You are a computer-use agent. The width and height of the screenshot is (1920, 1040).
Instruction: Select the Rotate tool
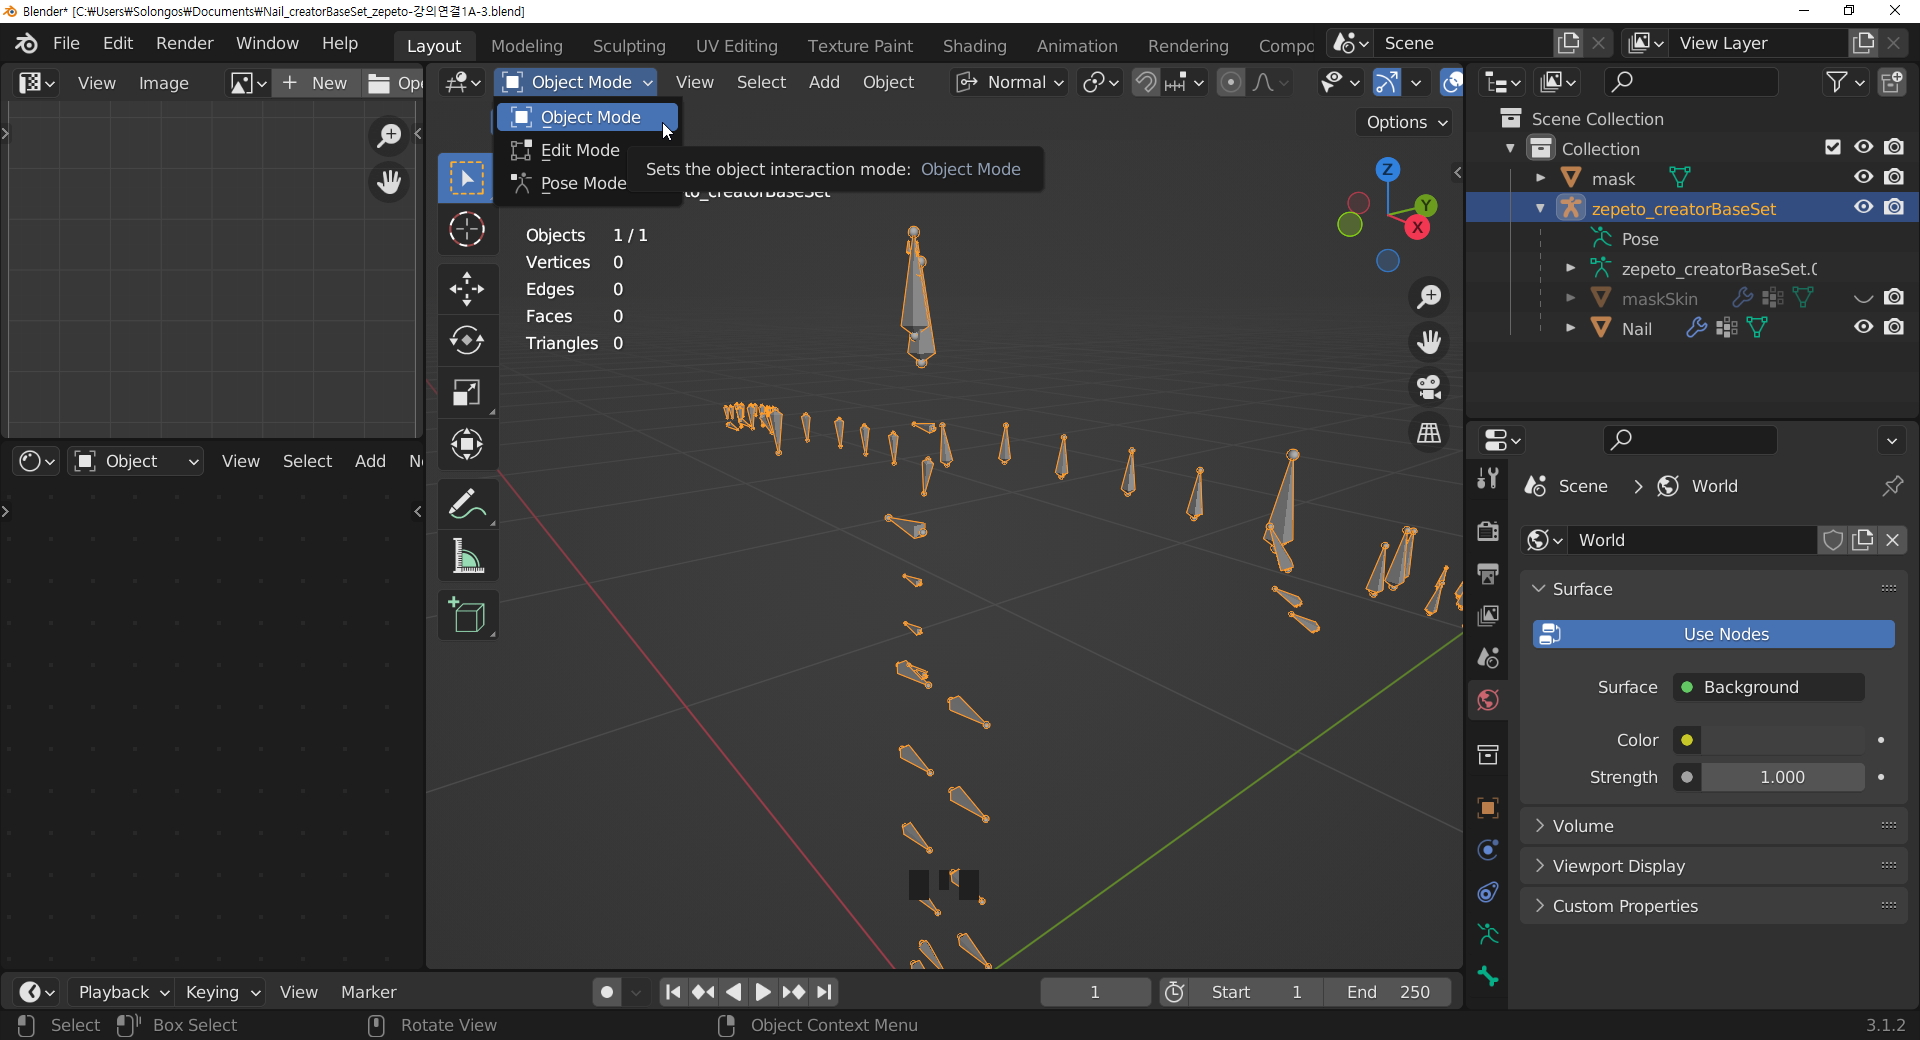pyautogui.click(x=466, y=341)
